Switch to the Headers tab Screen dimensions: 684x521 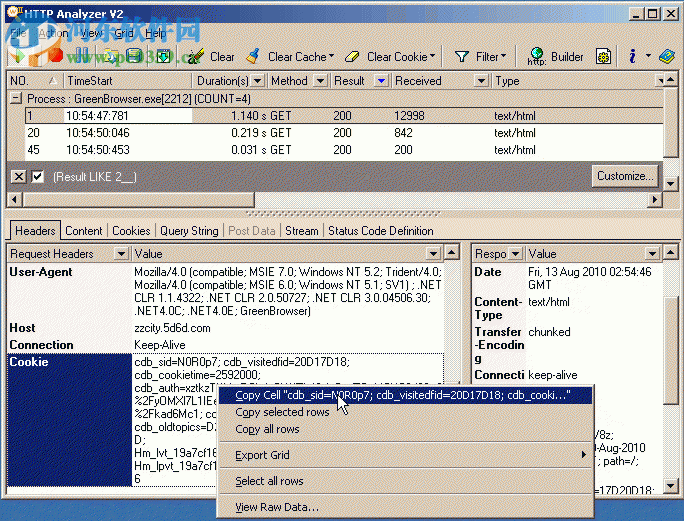35,230
